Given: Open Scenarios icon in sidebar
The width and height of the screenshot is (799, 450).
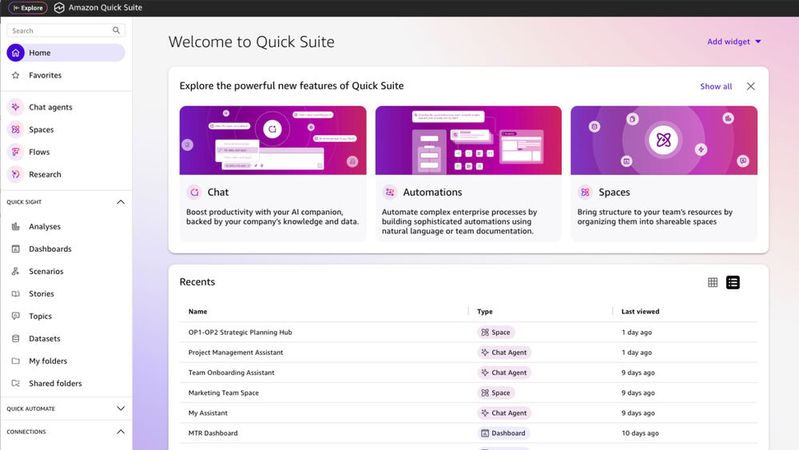Looking at the screenshot, I should pyautogui.click(x=15, y=271).
